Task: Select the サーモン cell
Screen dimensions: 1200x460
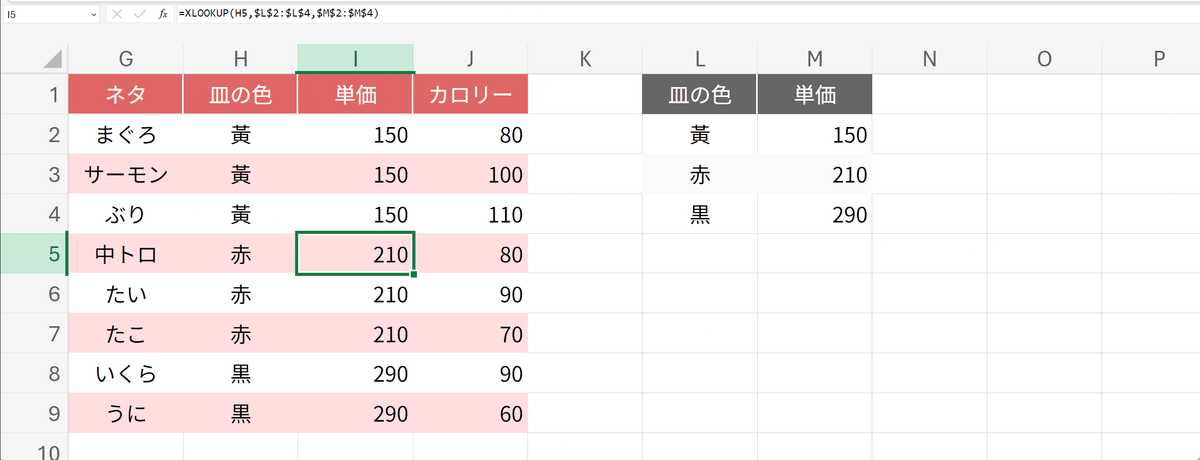Action: pos(126,175)
